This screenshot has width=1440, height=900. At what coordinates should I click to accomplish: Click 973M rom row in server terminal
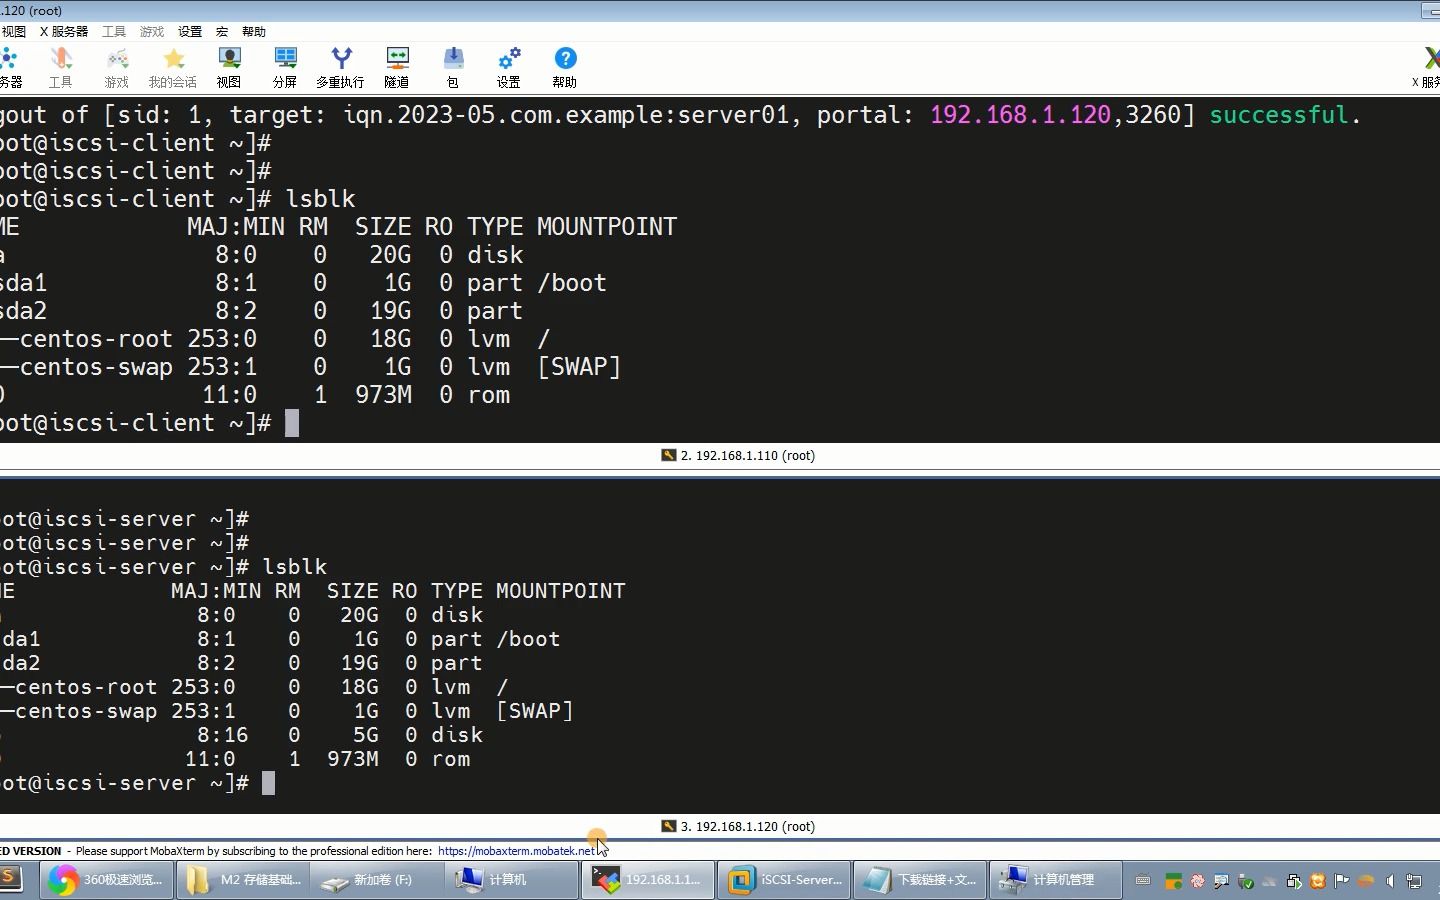[x=235, y=759]
